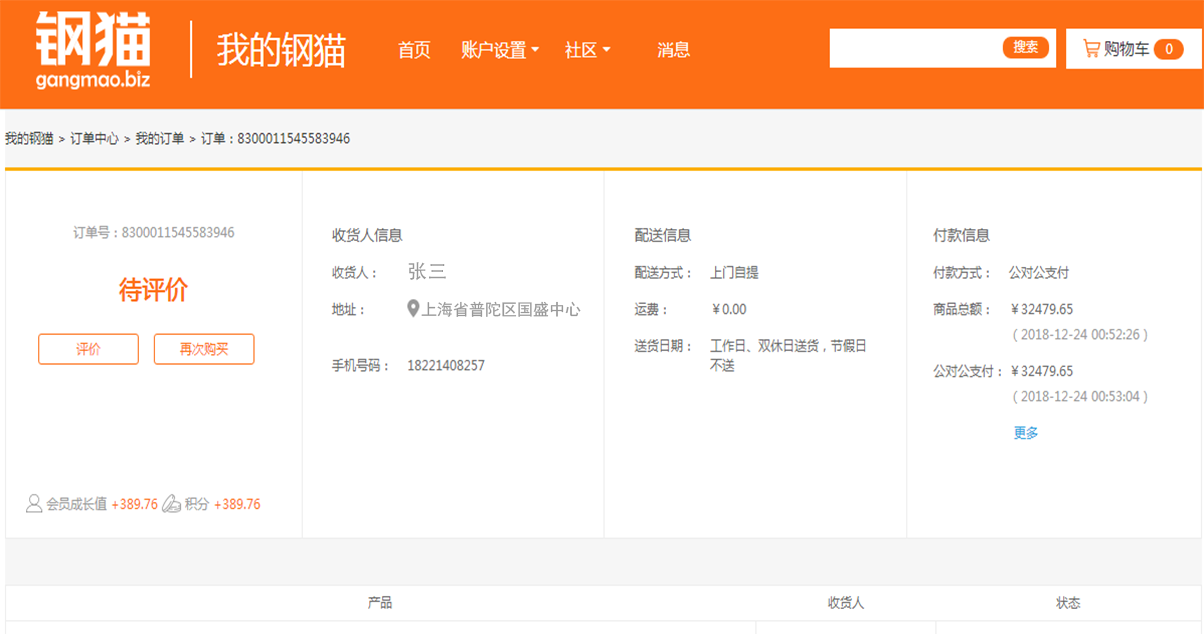Click the address 上海省普陀区国盛中心
This screenshot has width=1204, height=634.
(501, 309)
